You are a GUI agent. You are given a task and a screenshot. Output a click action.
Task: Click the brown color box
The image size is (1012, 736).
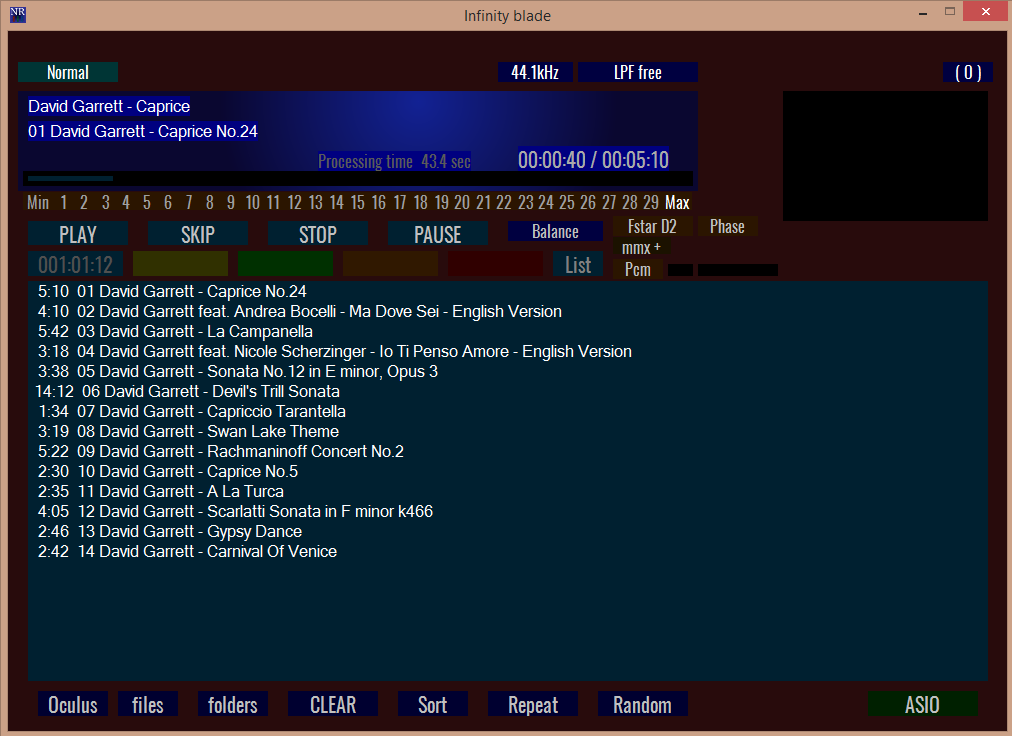pos(390,264)
